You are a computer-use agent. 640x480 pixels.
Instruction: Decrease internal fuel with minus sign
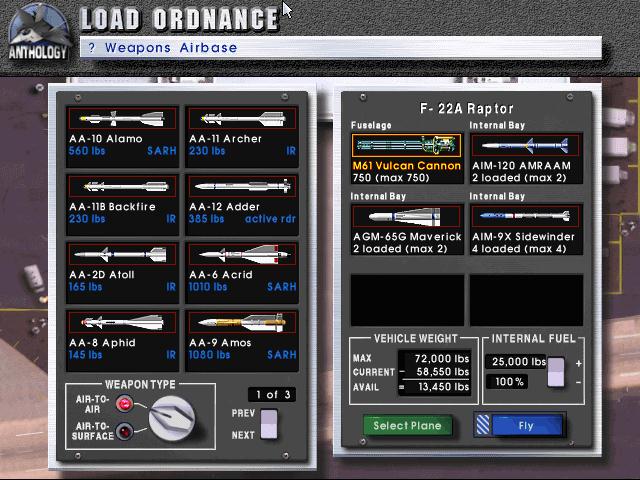click(578, 382)
